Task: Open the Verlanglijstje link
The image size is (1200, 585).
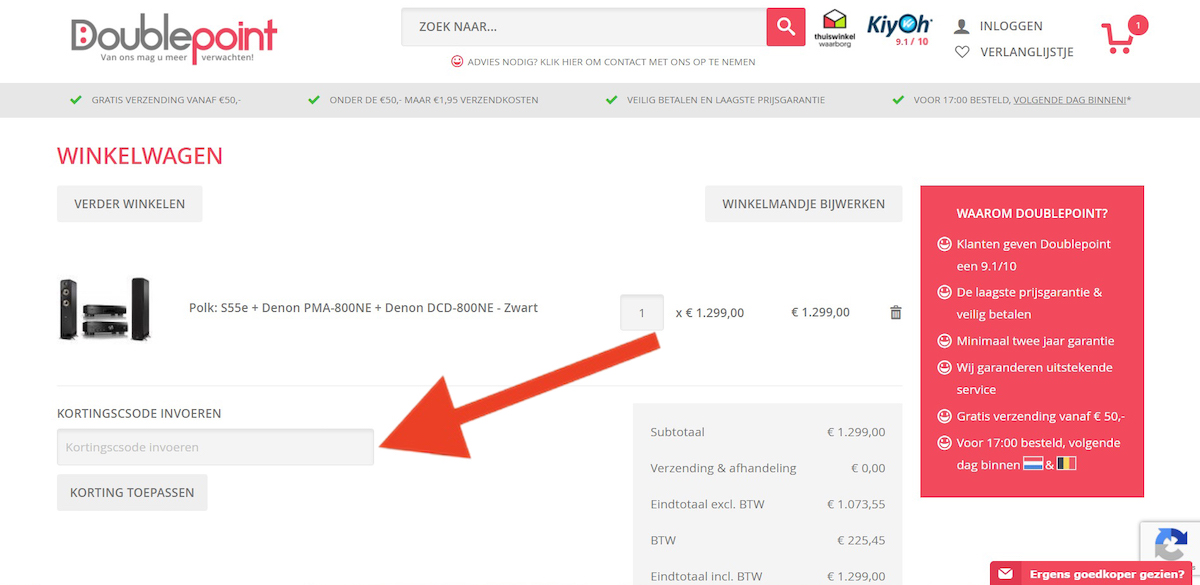Action: tap(1027, 52)
